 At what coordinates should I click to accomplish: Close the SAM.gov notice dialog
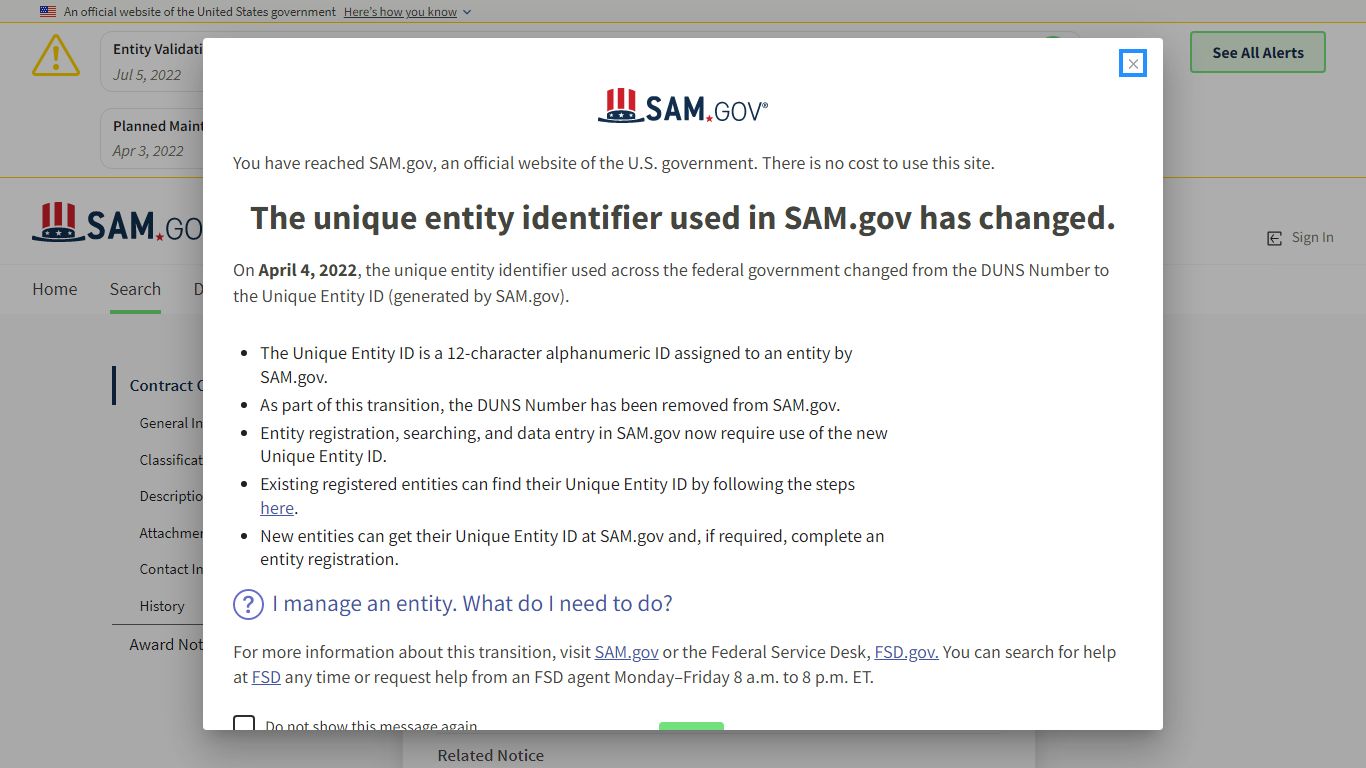(x=1132, y=64)
